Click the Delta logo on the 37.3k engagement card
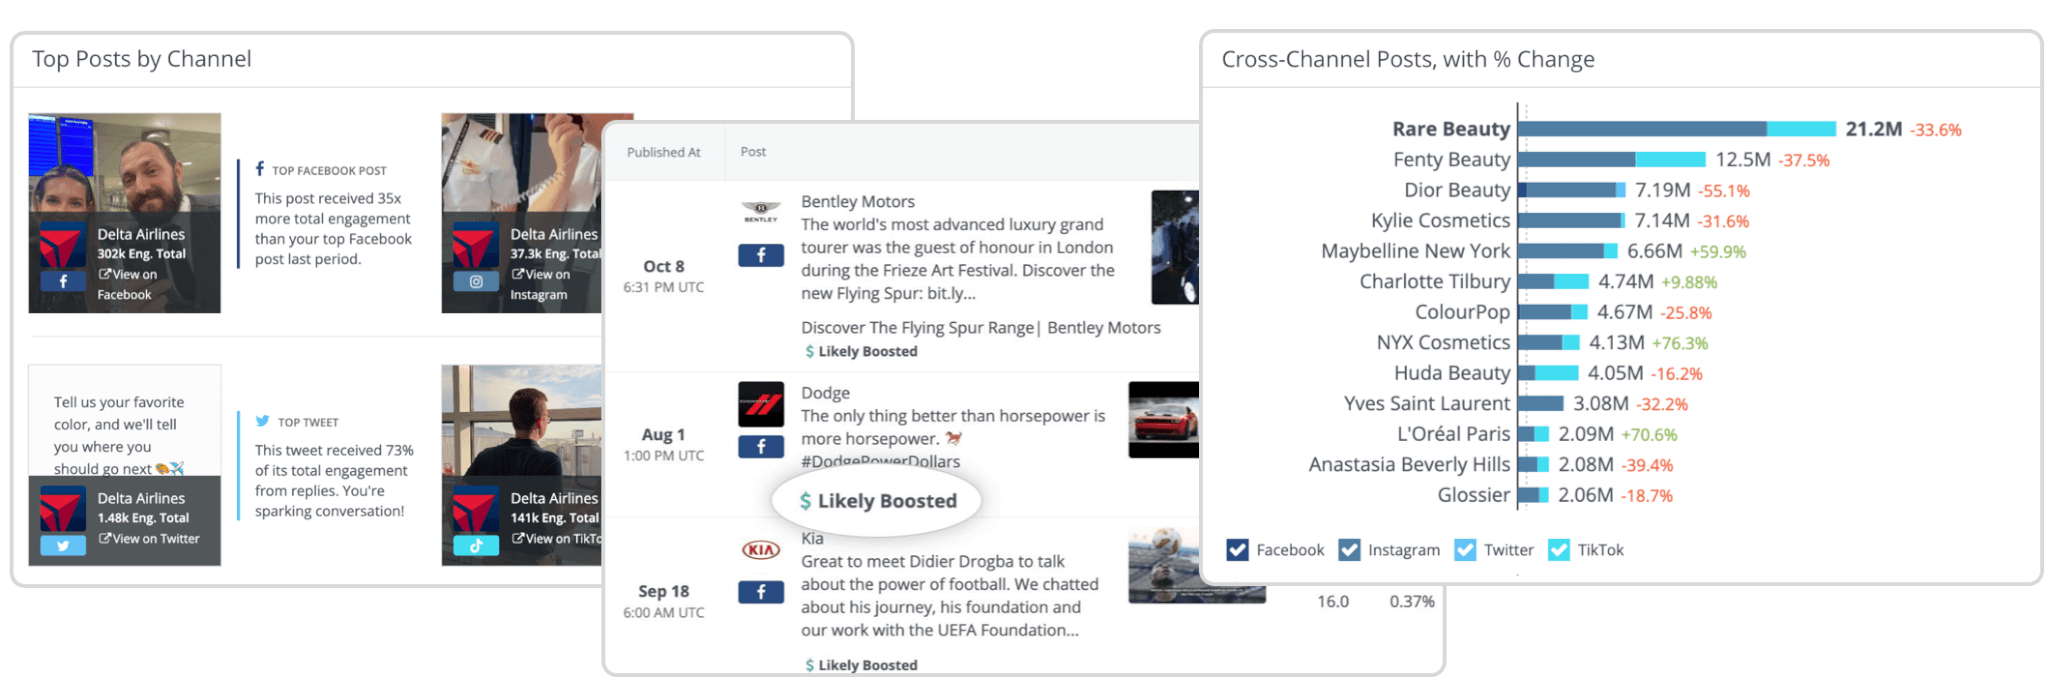Viewport: 2048px width, 677px height. coord(476,246)
